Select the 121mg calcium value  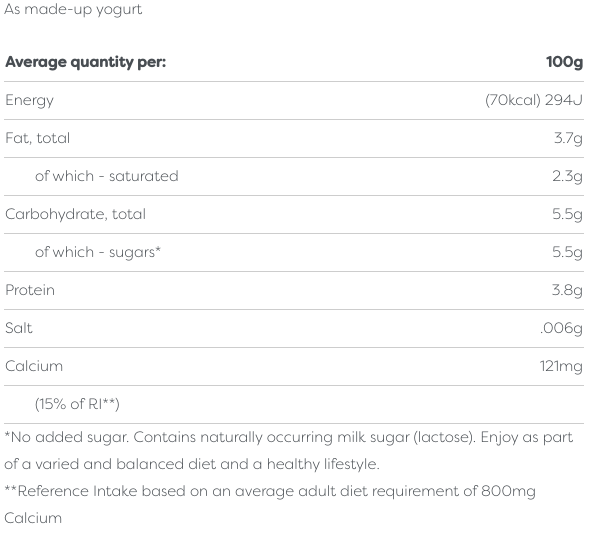561,366
